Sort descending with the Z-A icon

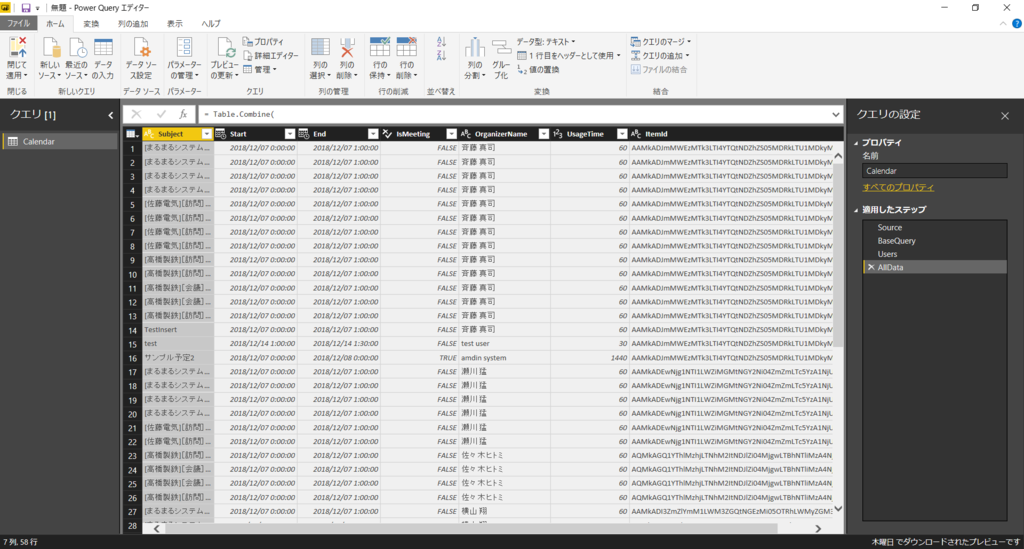click(441, 55)
